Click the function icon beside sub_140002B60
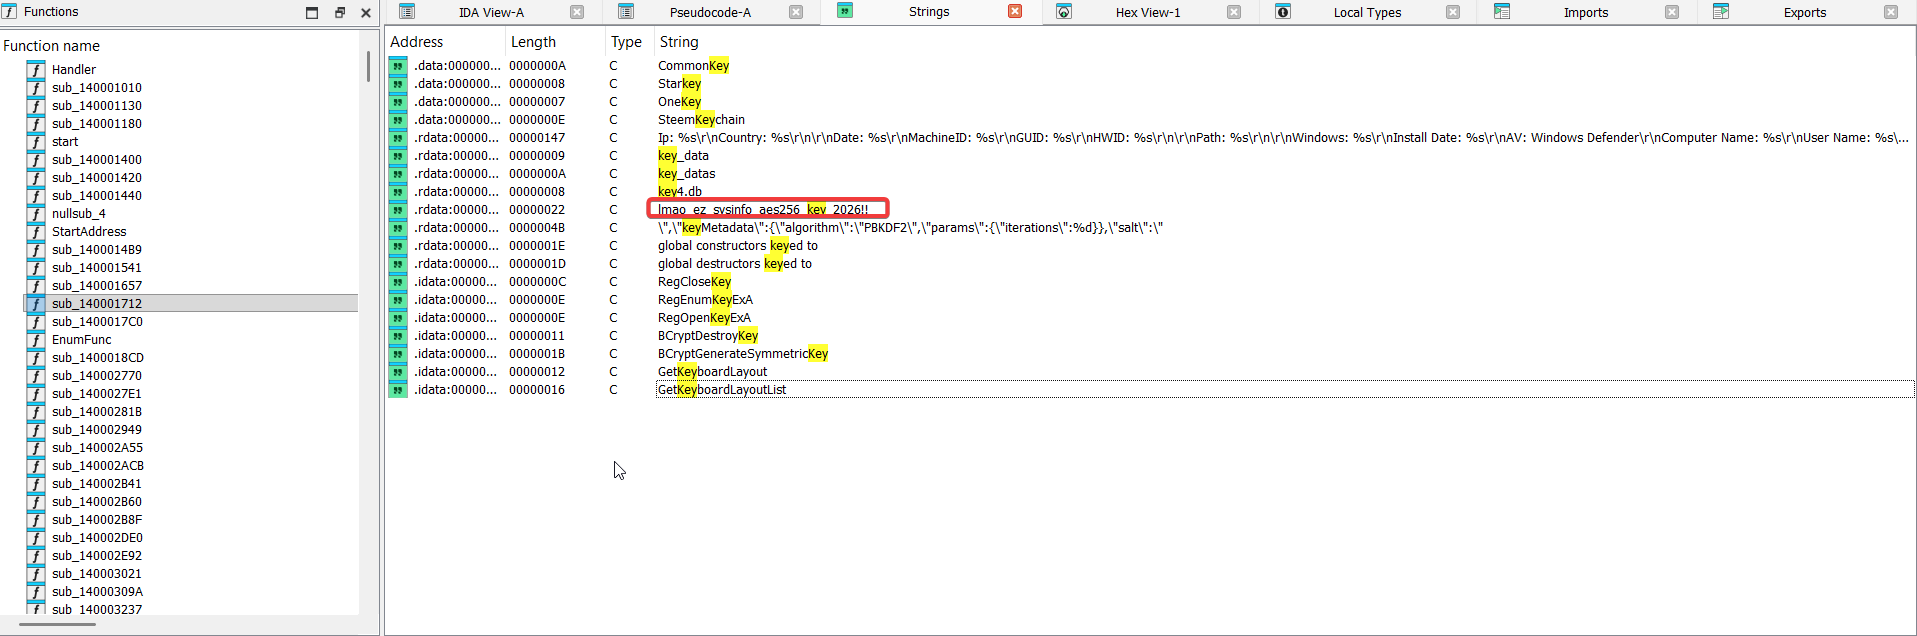Viewport: 1917px width, 636px height. pyautogui.click(x=36, y=501)
